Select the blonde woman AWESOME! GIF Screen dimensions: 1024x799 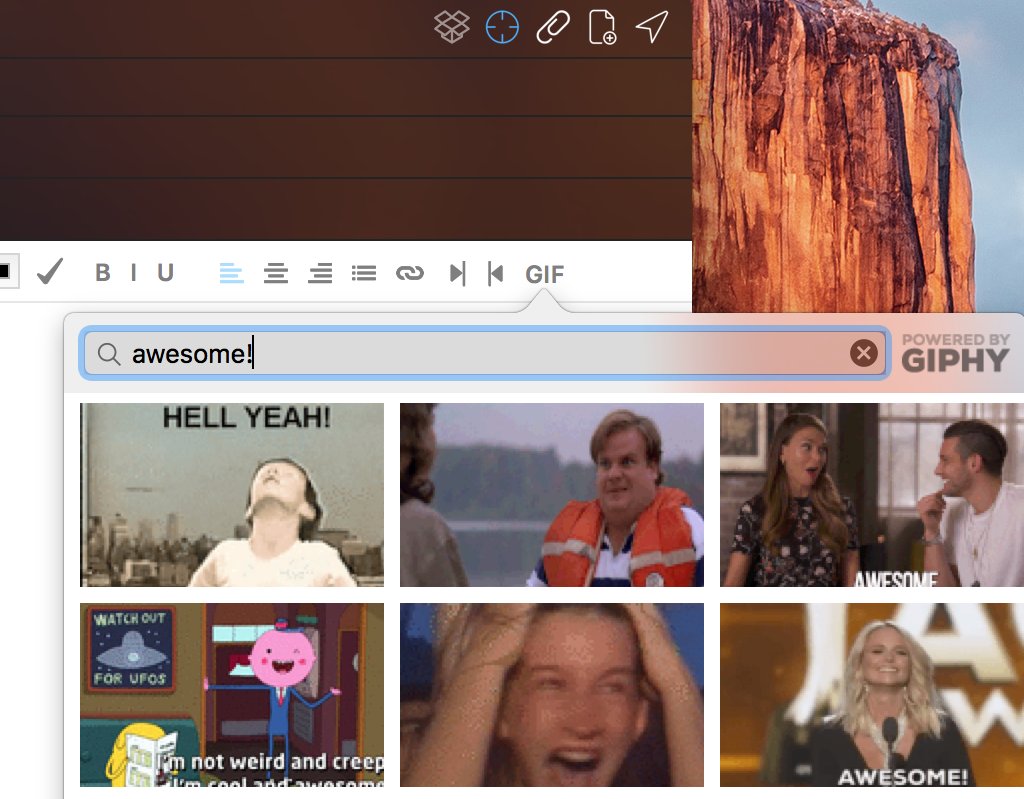(x=872, y=694)
